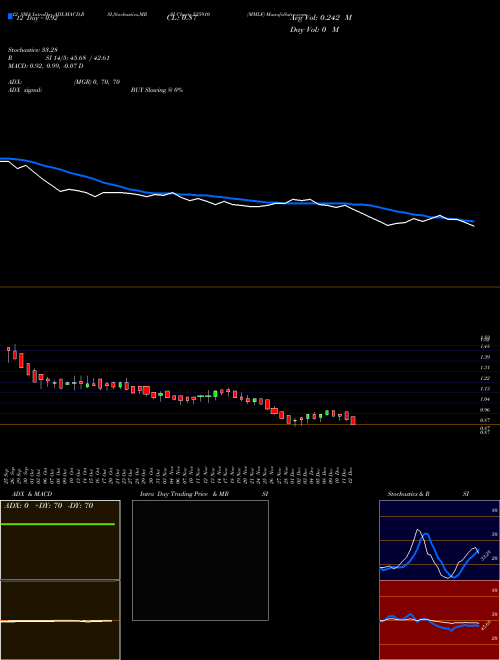500x660 pixels.
Task: Click the 'Stochastics: 33.28' readout
Action: [32, 50]
